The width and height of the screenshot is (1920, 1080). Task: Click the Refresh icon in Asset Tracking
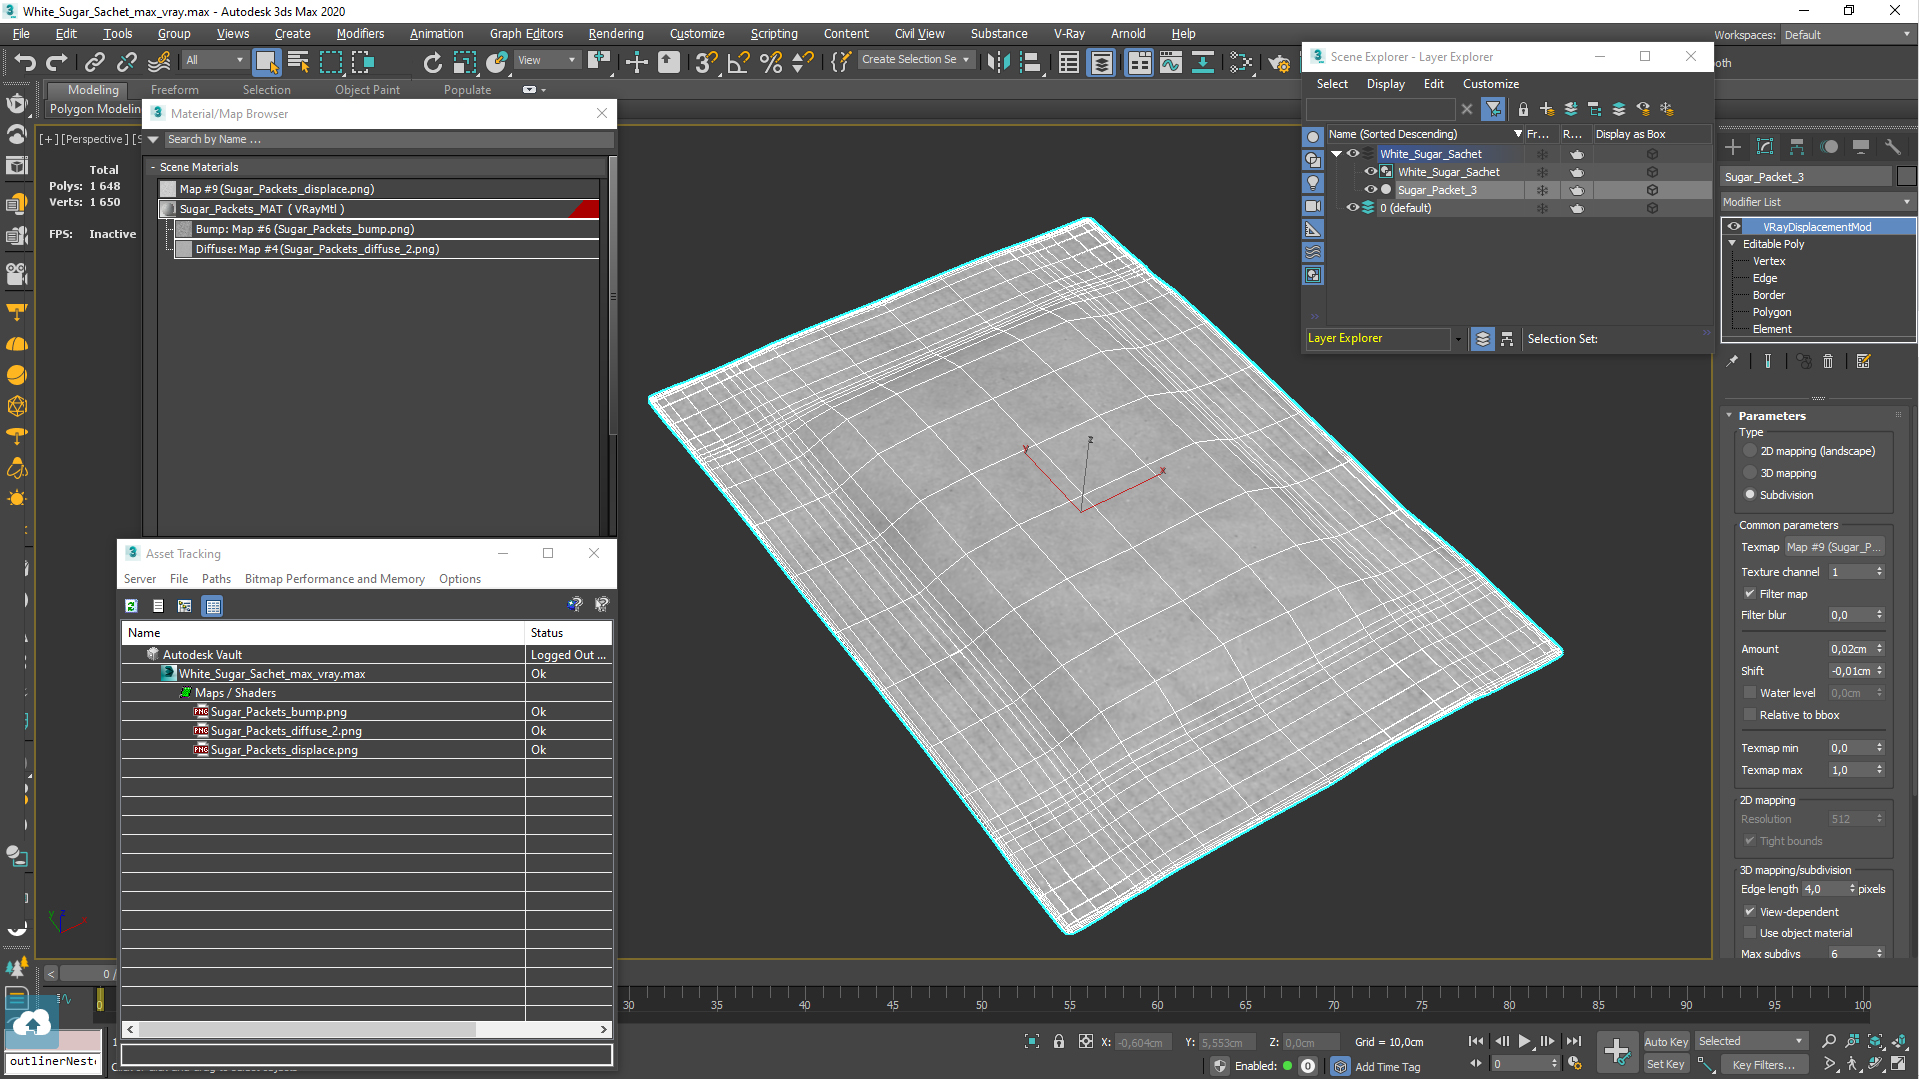[131, 606]
